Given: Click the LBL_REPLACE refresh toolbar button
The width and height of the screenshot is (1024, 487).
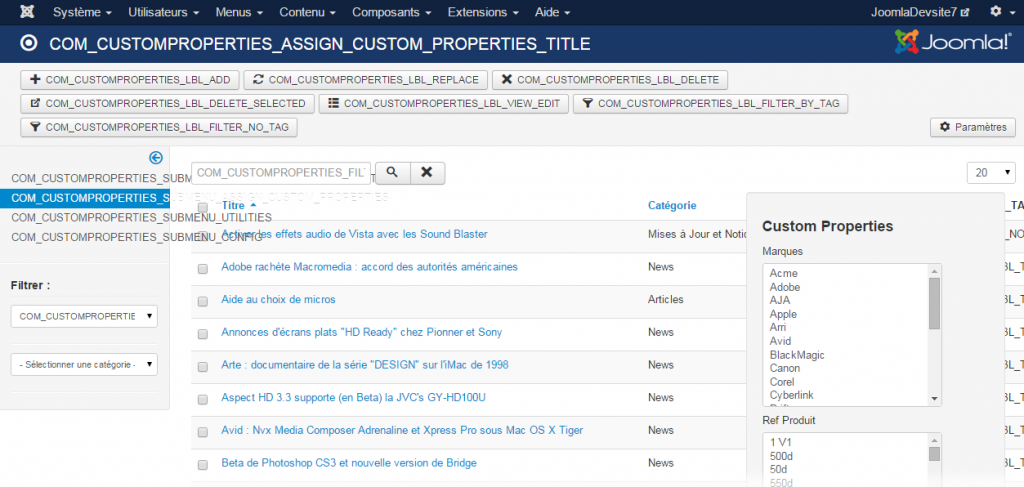Looking at the screenshot, I should pyautogui.click(x=366, y=80).
